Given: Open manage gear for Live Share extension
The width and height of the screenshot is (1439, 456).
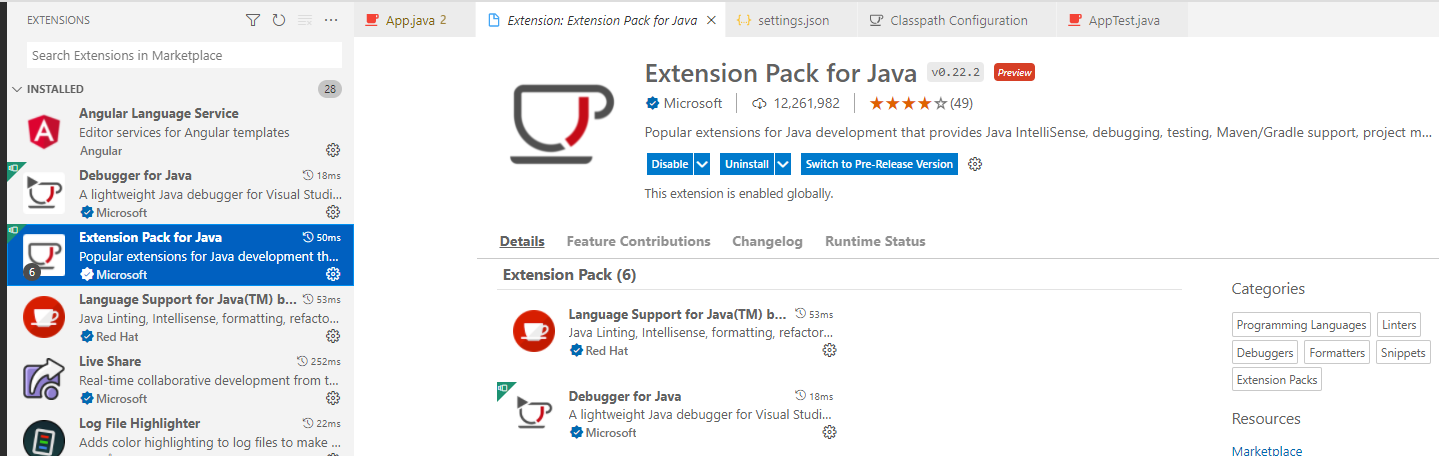Looking at the screenshot, I should coord(333,398).
